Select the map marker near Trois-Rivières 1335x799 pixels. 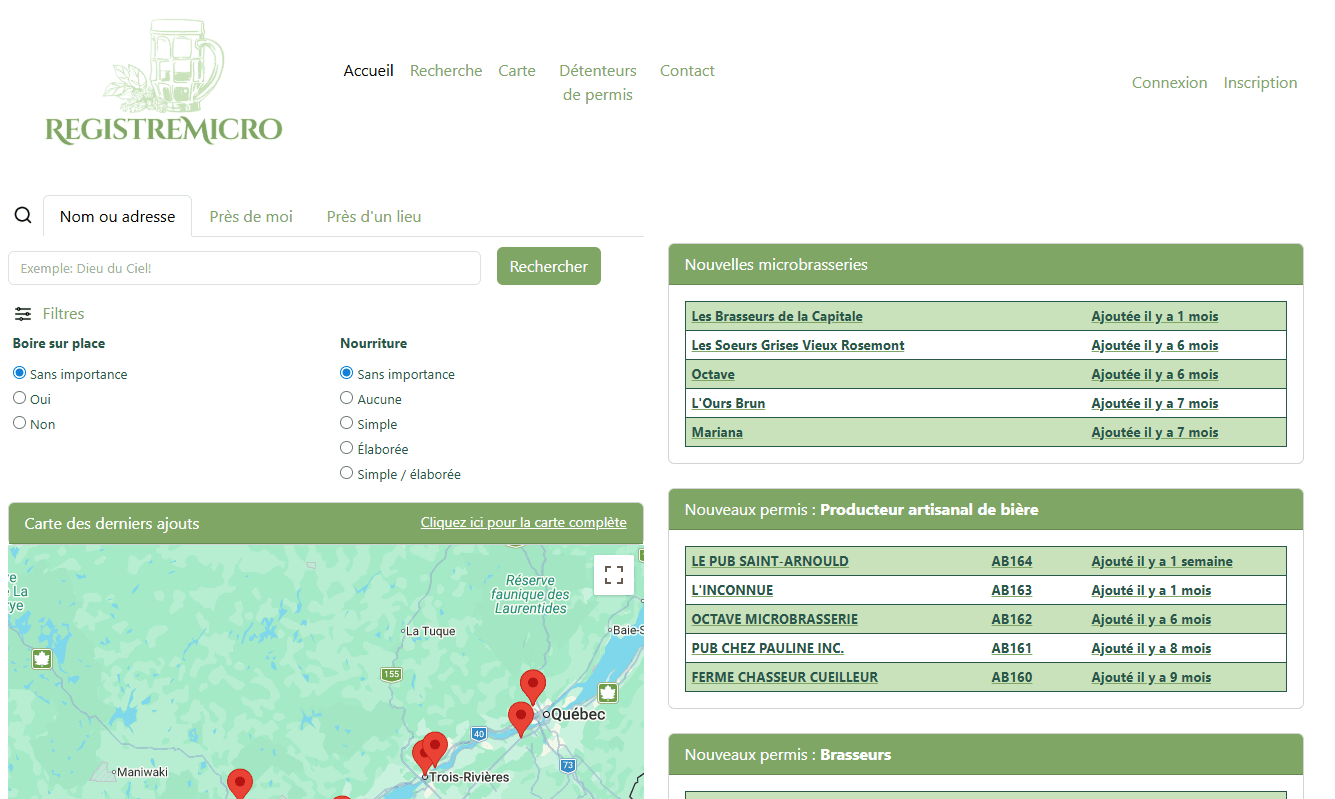(434, 747)
